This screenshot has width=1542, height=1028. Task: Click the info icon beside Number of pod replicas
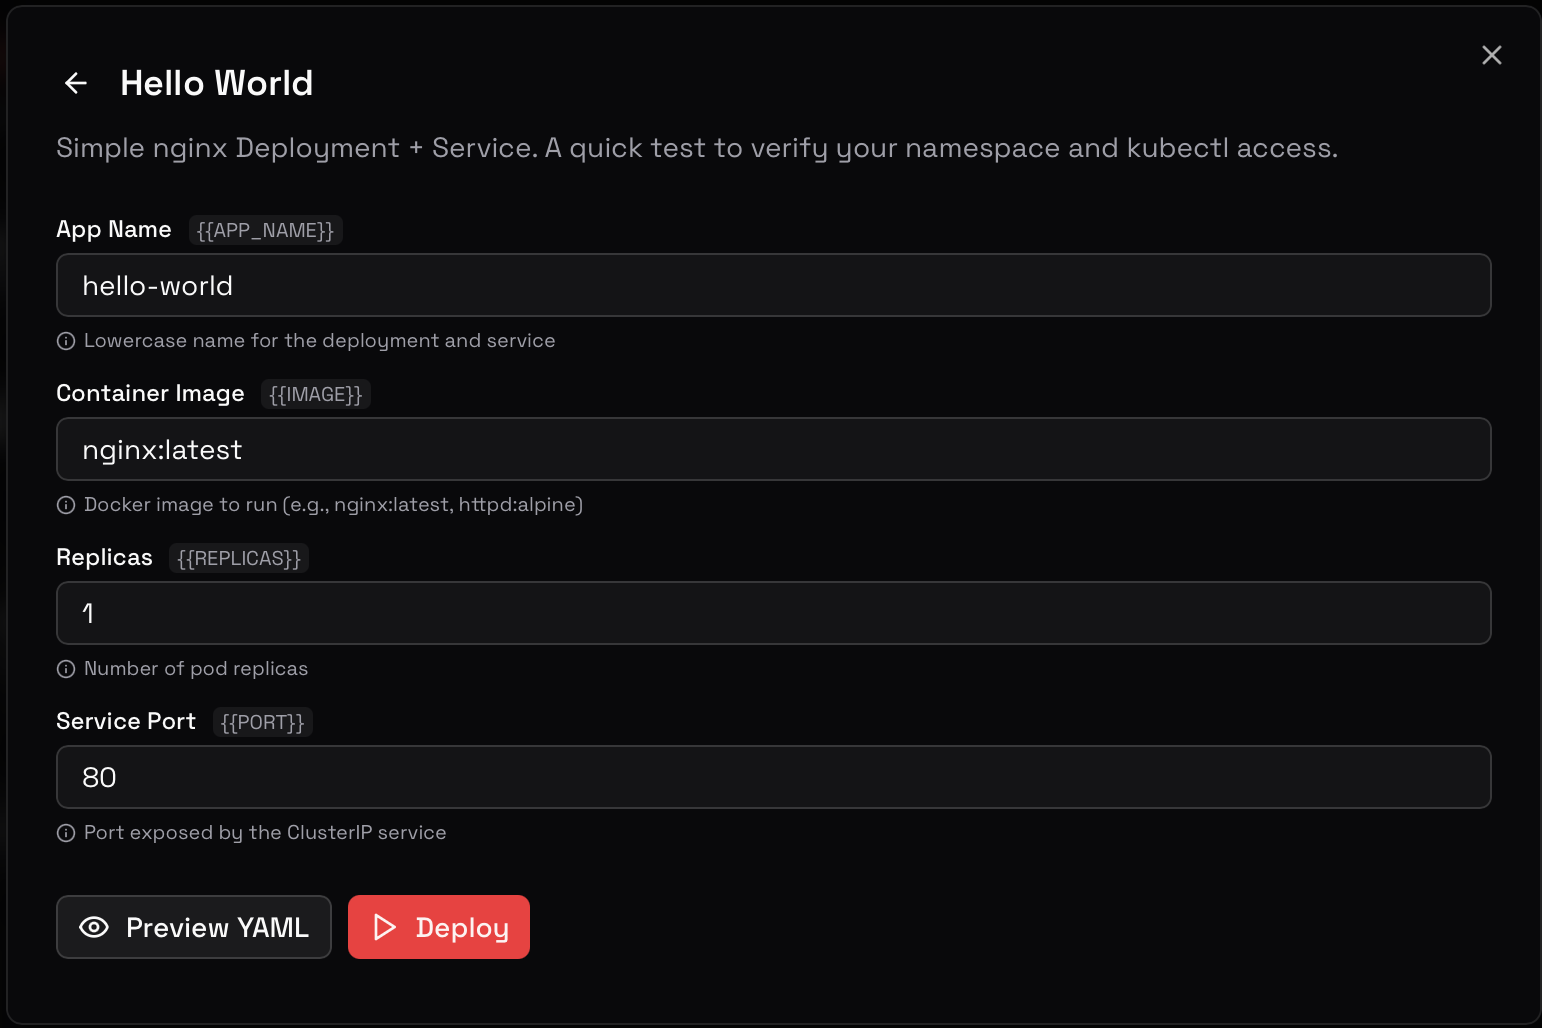(66, 669)
